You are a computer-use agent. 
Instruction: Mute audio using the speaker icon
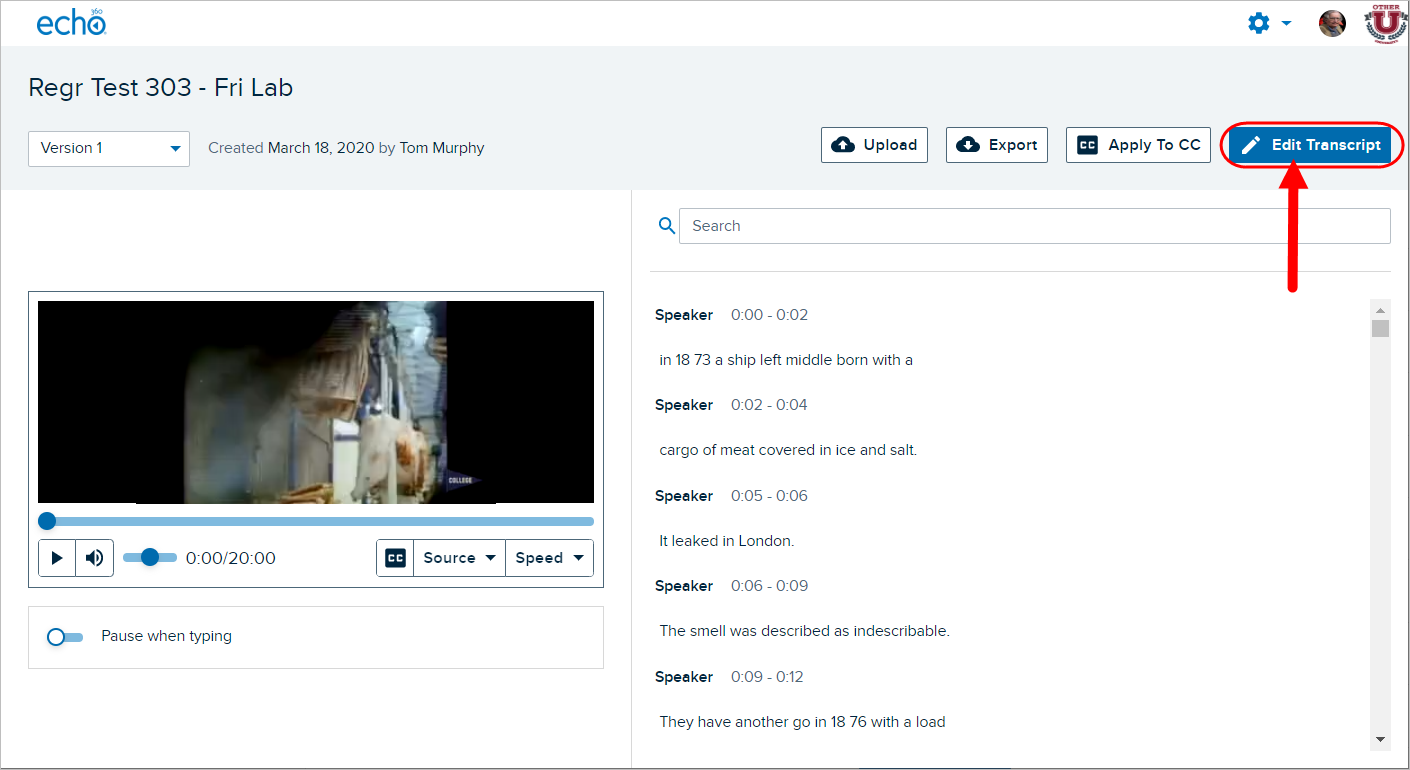coord(94,557)
